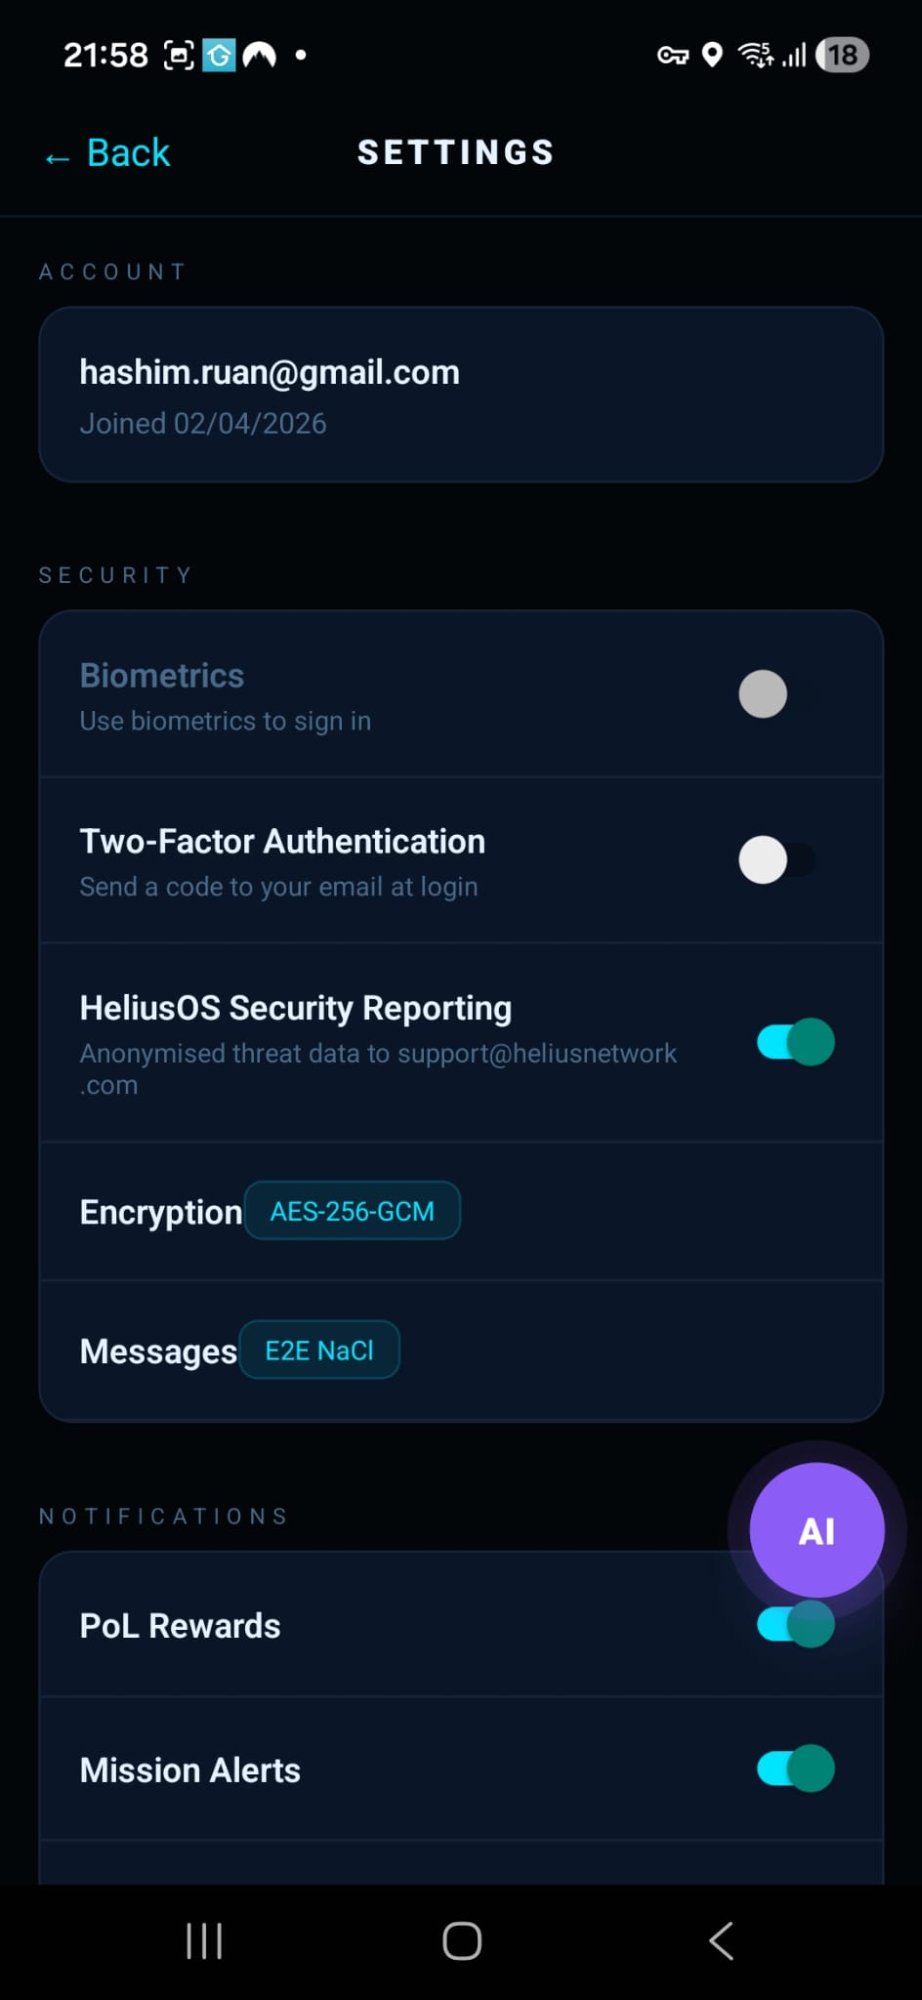Image resolution: width=922 pixels, height=2000 pixels.
Task: Toggle the Biometrics sign-in switch
Action: click(x=776, y=694)
